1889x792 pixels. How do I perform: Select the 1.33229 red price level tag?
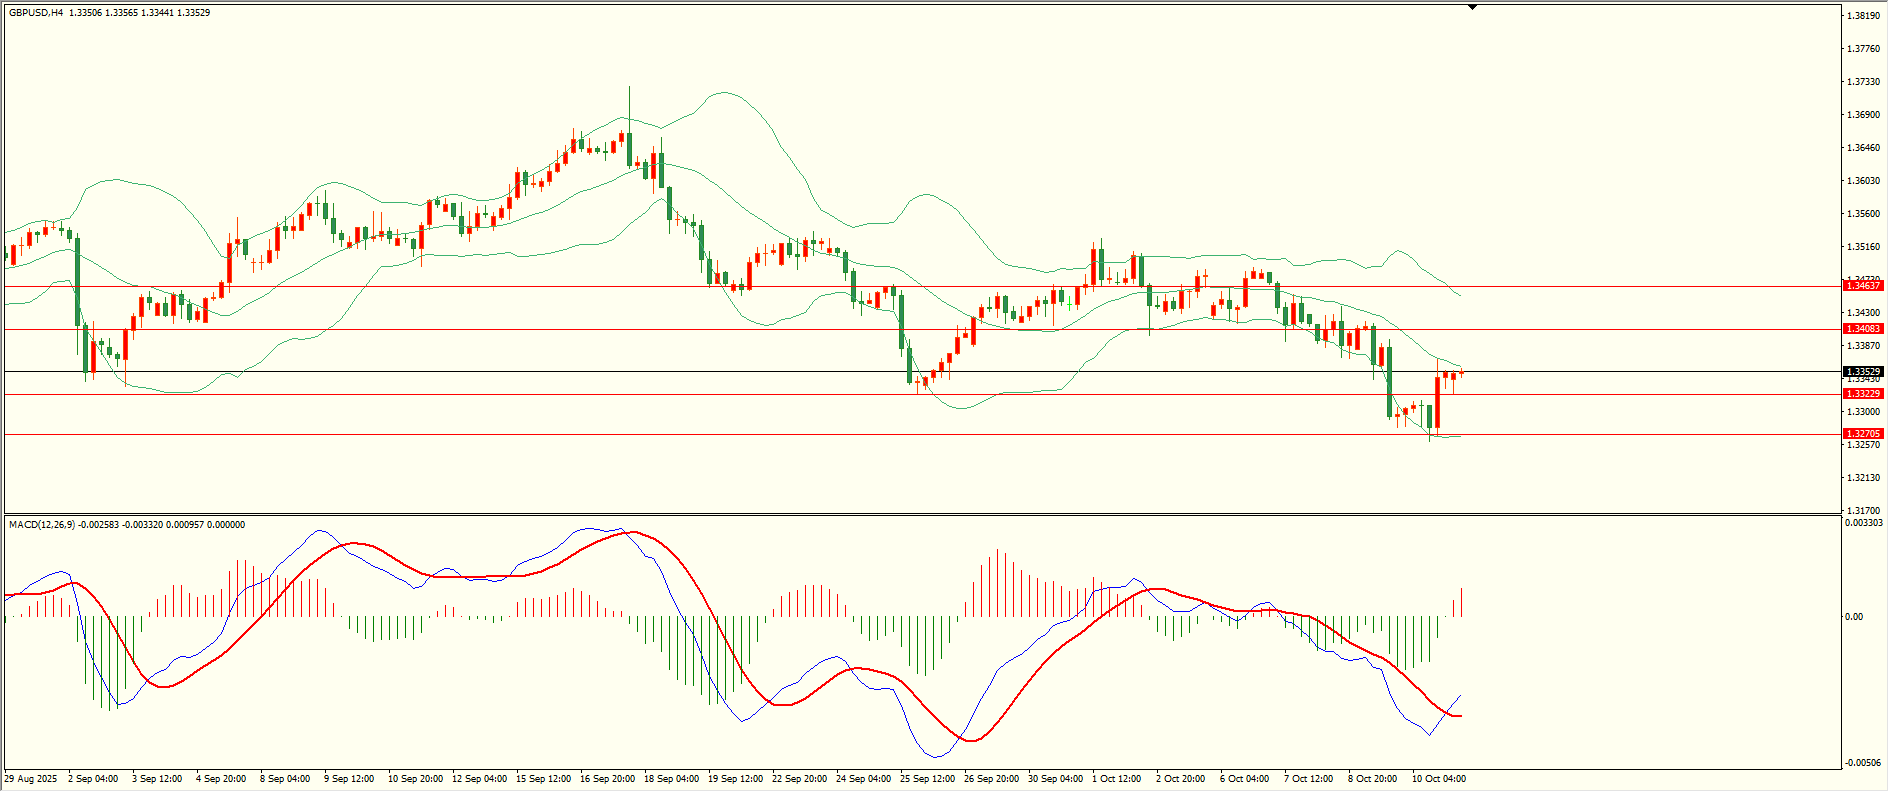point(1863,394)
